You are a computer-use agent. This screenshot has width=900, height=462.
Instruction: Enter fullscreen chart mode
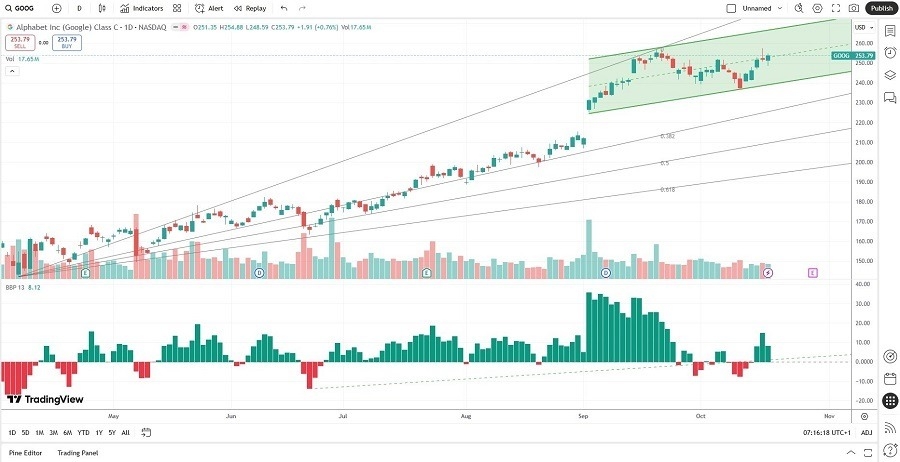tap(835, 8)
